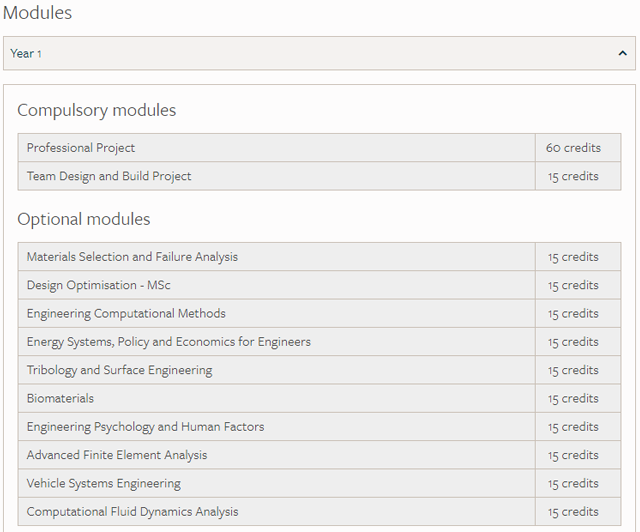Screen dimensions: 640x532
Task: Click credits value for Biomaterials row
Action: [x=573, y=398]
